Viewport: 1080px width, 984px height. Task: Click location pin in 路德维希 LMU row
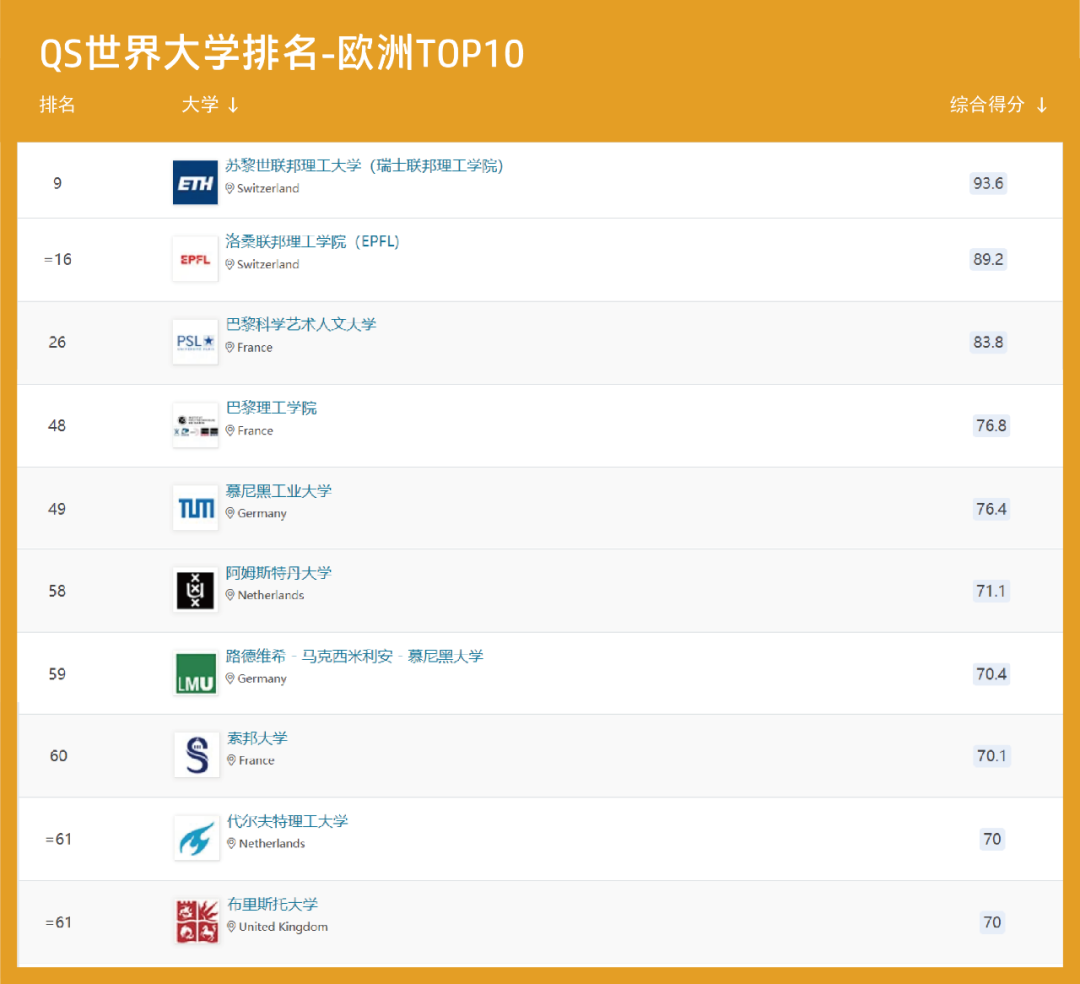tap(230, 678)
